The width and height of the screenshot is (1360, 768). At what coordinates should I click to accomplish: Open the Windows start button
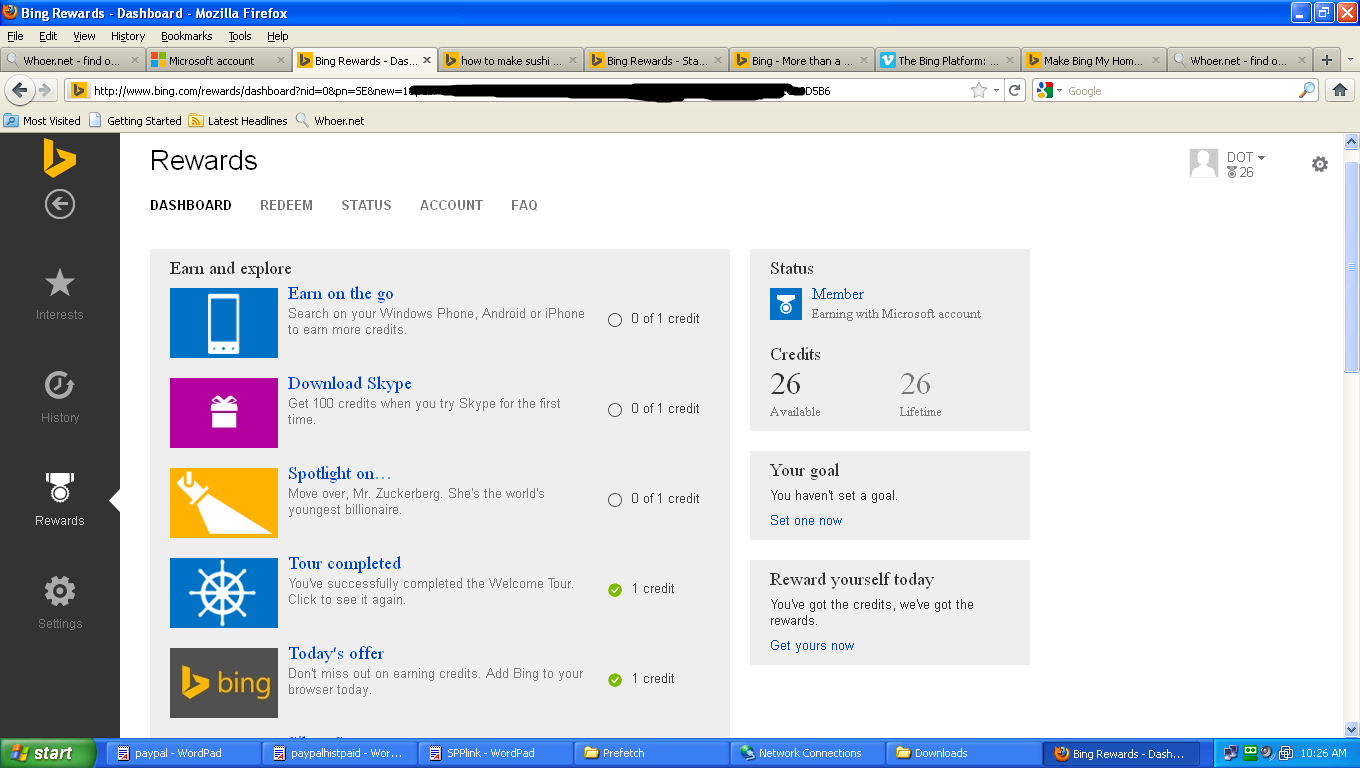pos(48,753)
